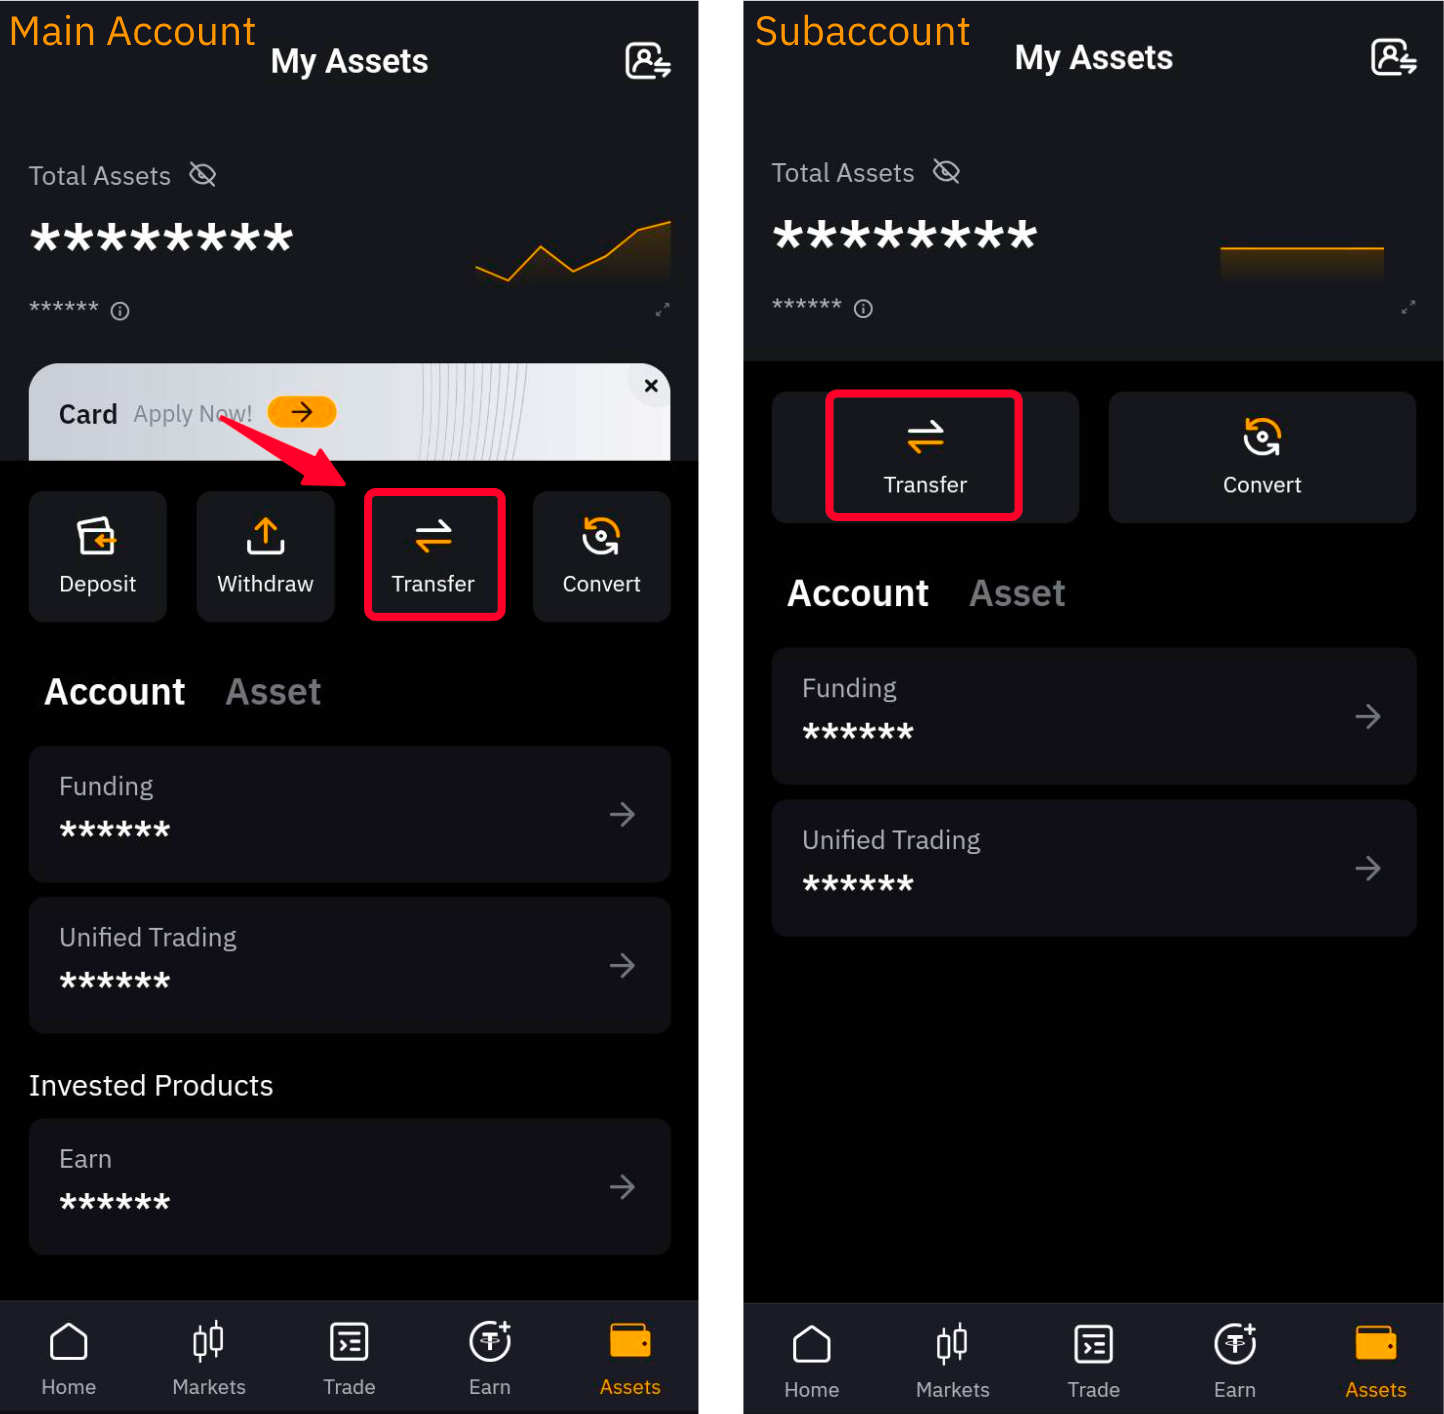Screen dimensions: 1444x1414
Task: Go to Markets in Main Account navigation
Action: coord(209,1358)
